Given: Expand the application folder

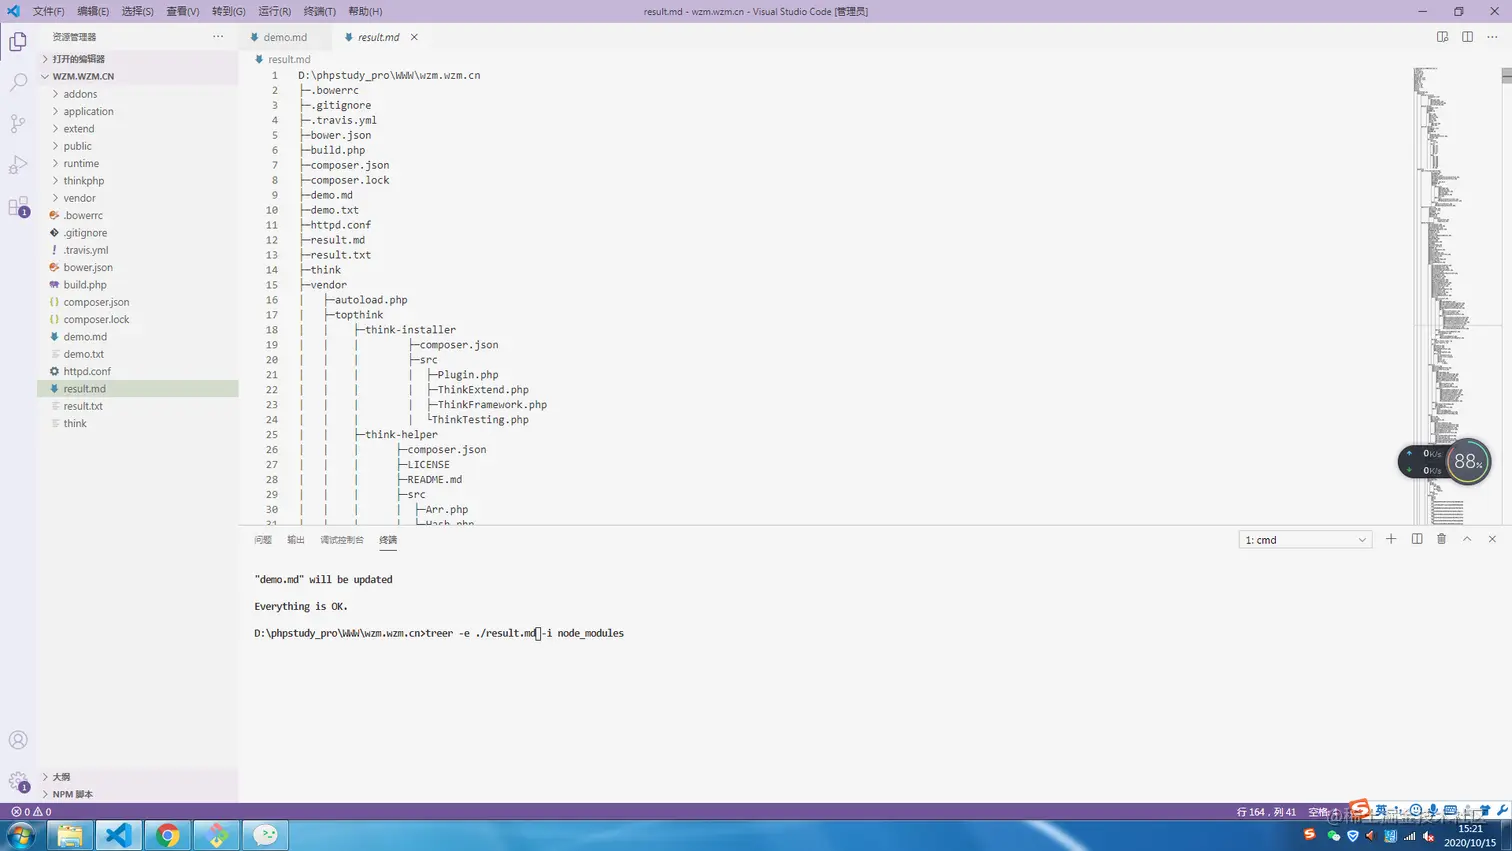Looking at the screenshot, I should (138, 111).
